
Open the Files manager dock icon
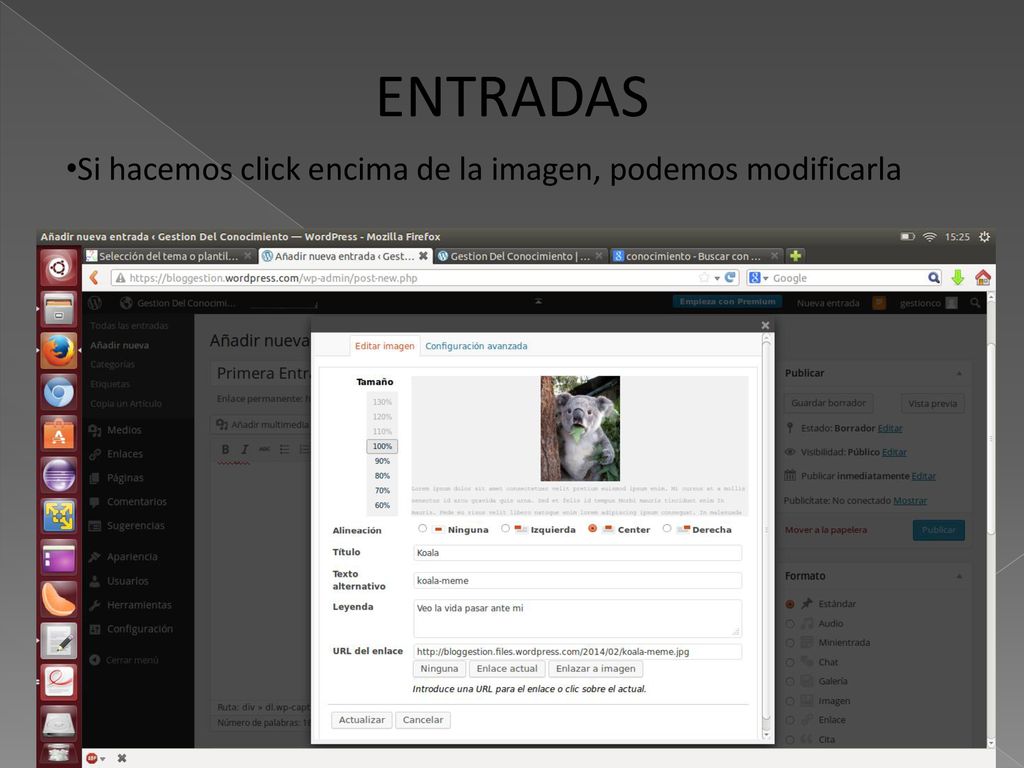coord(59,309)
